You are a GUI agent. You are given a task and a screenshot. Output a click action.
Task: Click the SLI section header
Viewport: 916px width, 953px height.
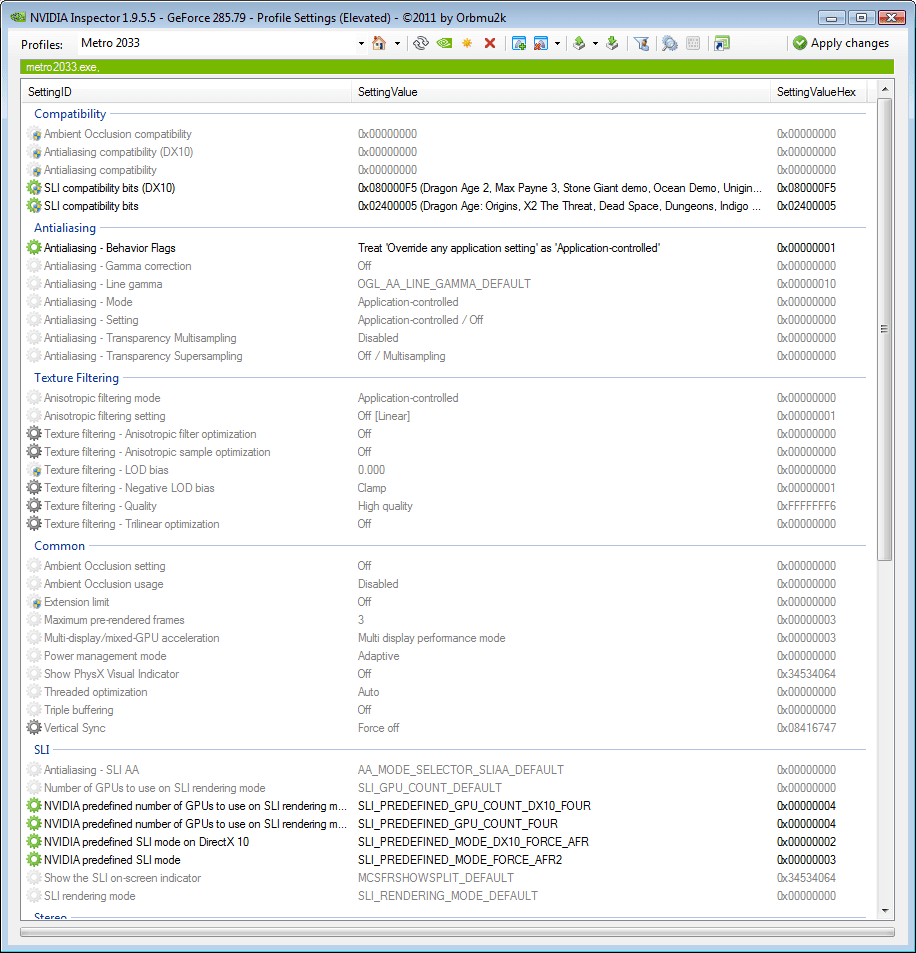[x=41, y=750]
